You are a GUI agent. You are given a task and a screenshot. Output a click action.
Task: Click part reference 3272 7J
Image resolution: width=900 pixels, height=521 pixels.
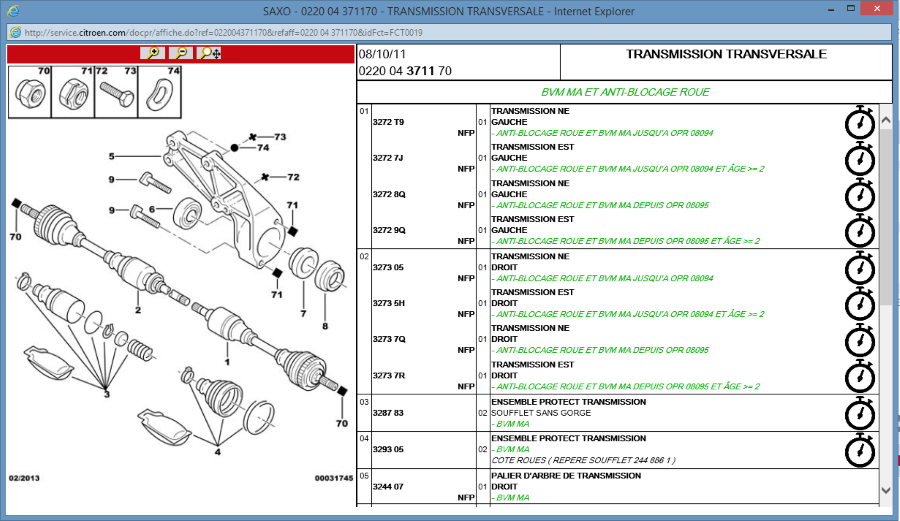click(387, 158)
